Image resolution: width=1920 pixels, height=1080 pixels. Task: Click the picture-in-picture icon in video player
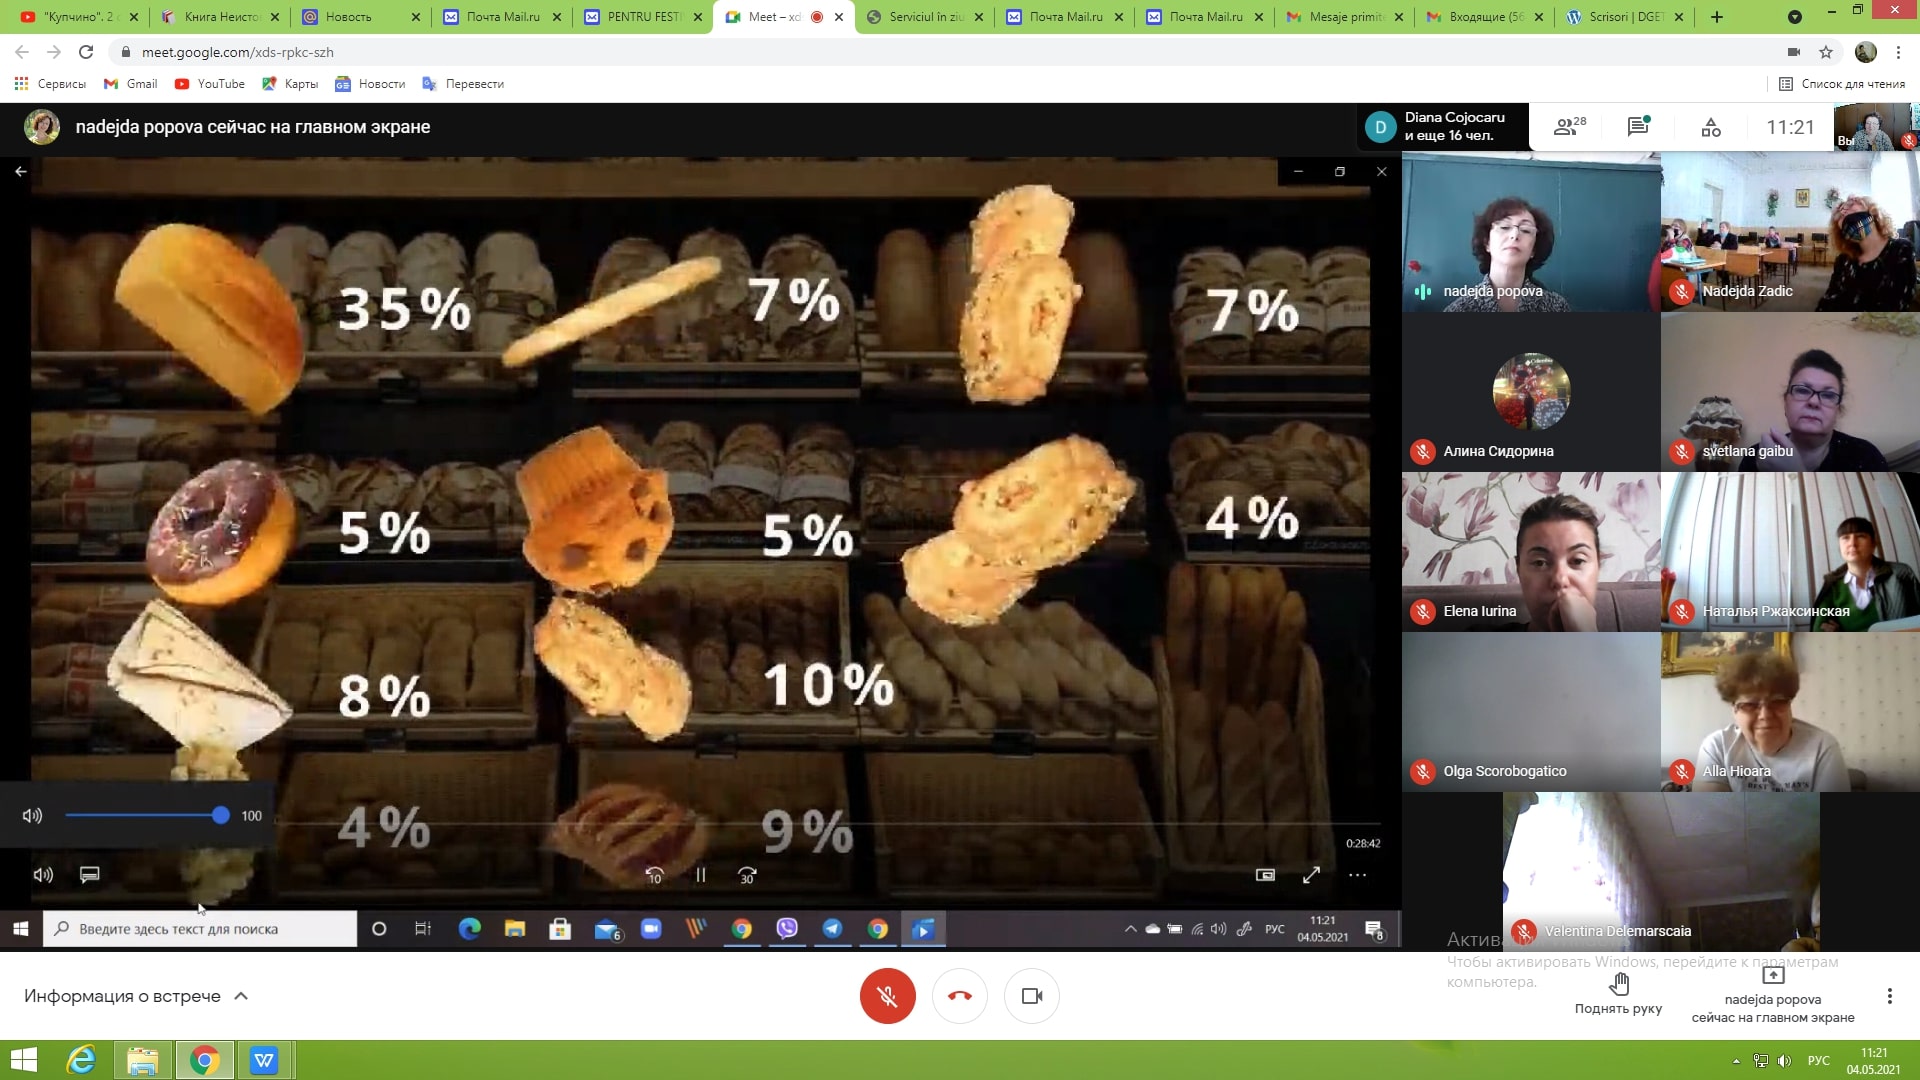pos(1265,875)
